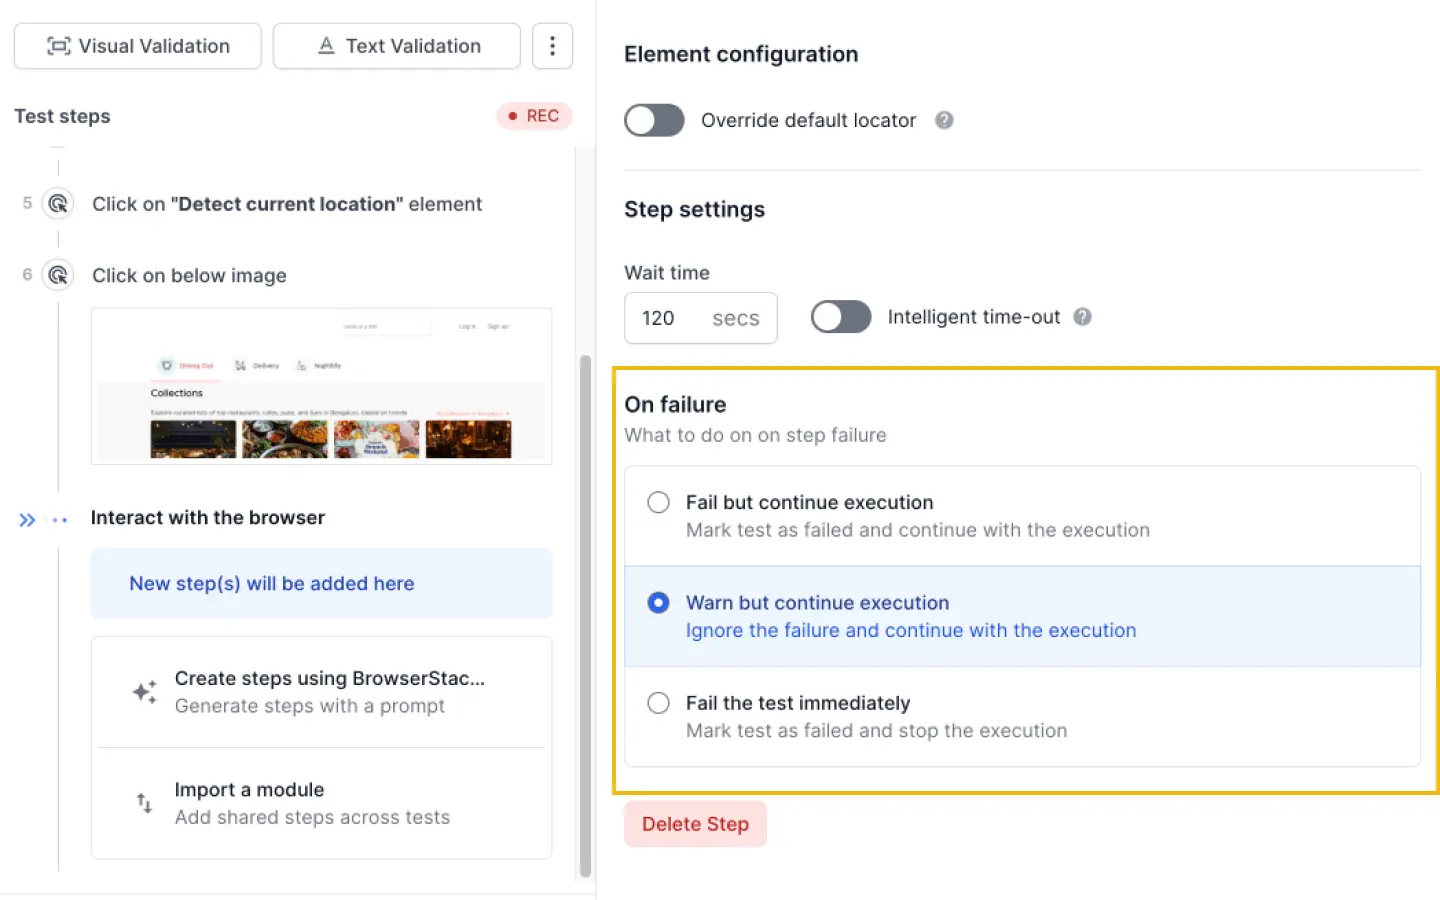Select Fail the test immediately option
The image size is (1440, 900).
pyautogui.click(x=658, y=703)
